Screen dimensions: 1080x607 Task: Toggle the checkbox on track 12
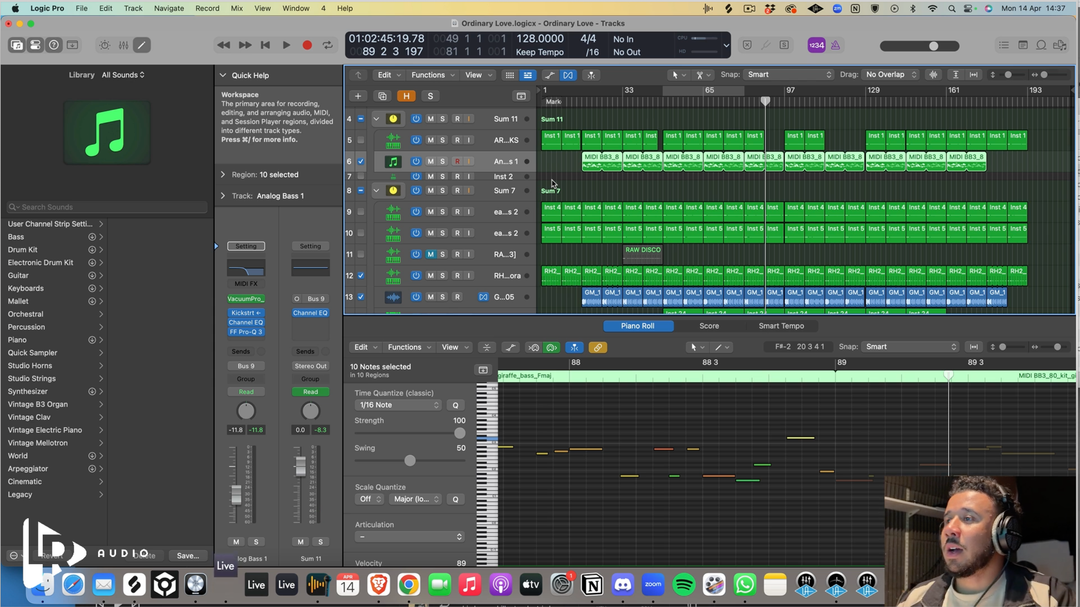coord(361,276)
